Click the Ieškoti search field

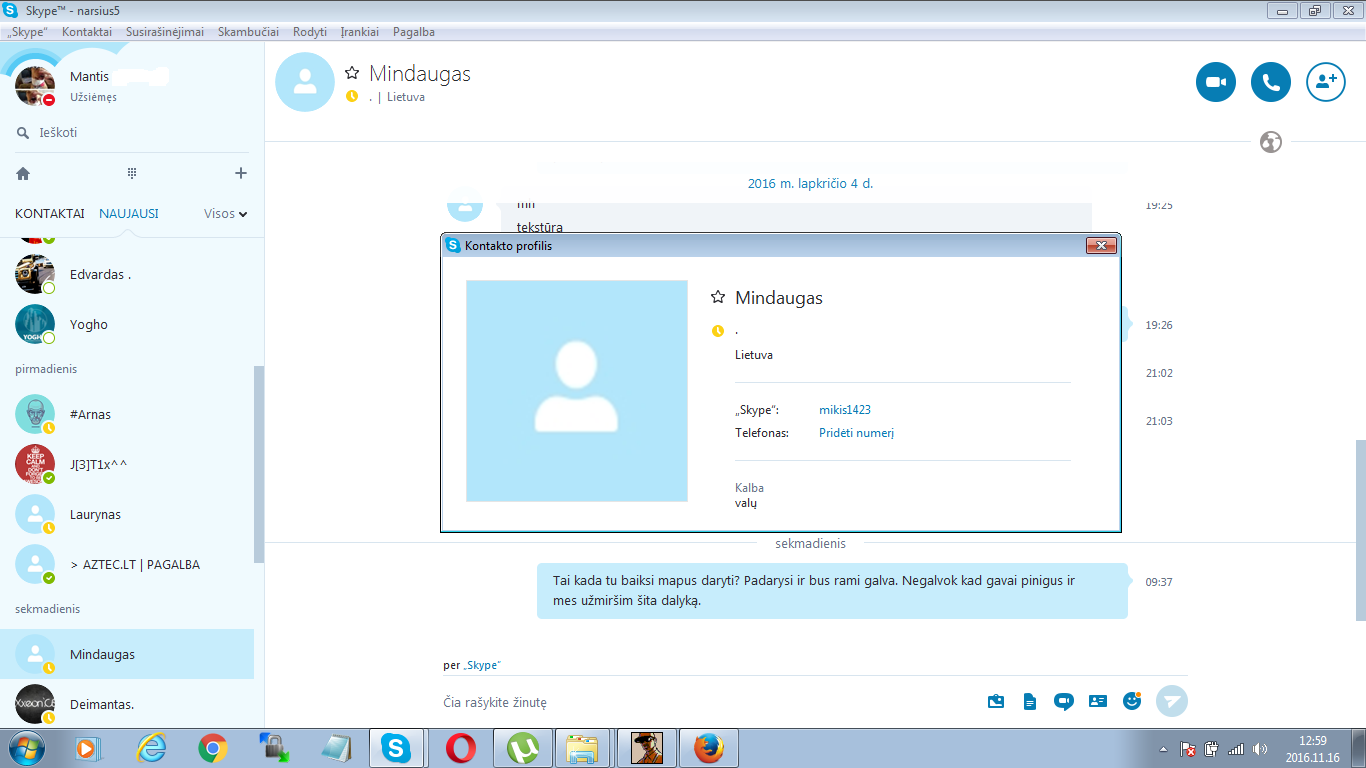132,132
